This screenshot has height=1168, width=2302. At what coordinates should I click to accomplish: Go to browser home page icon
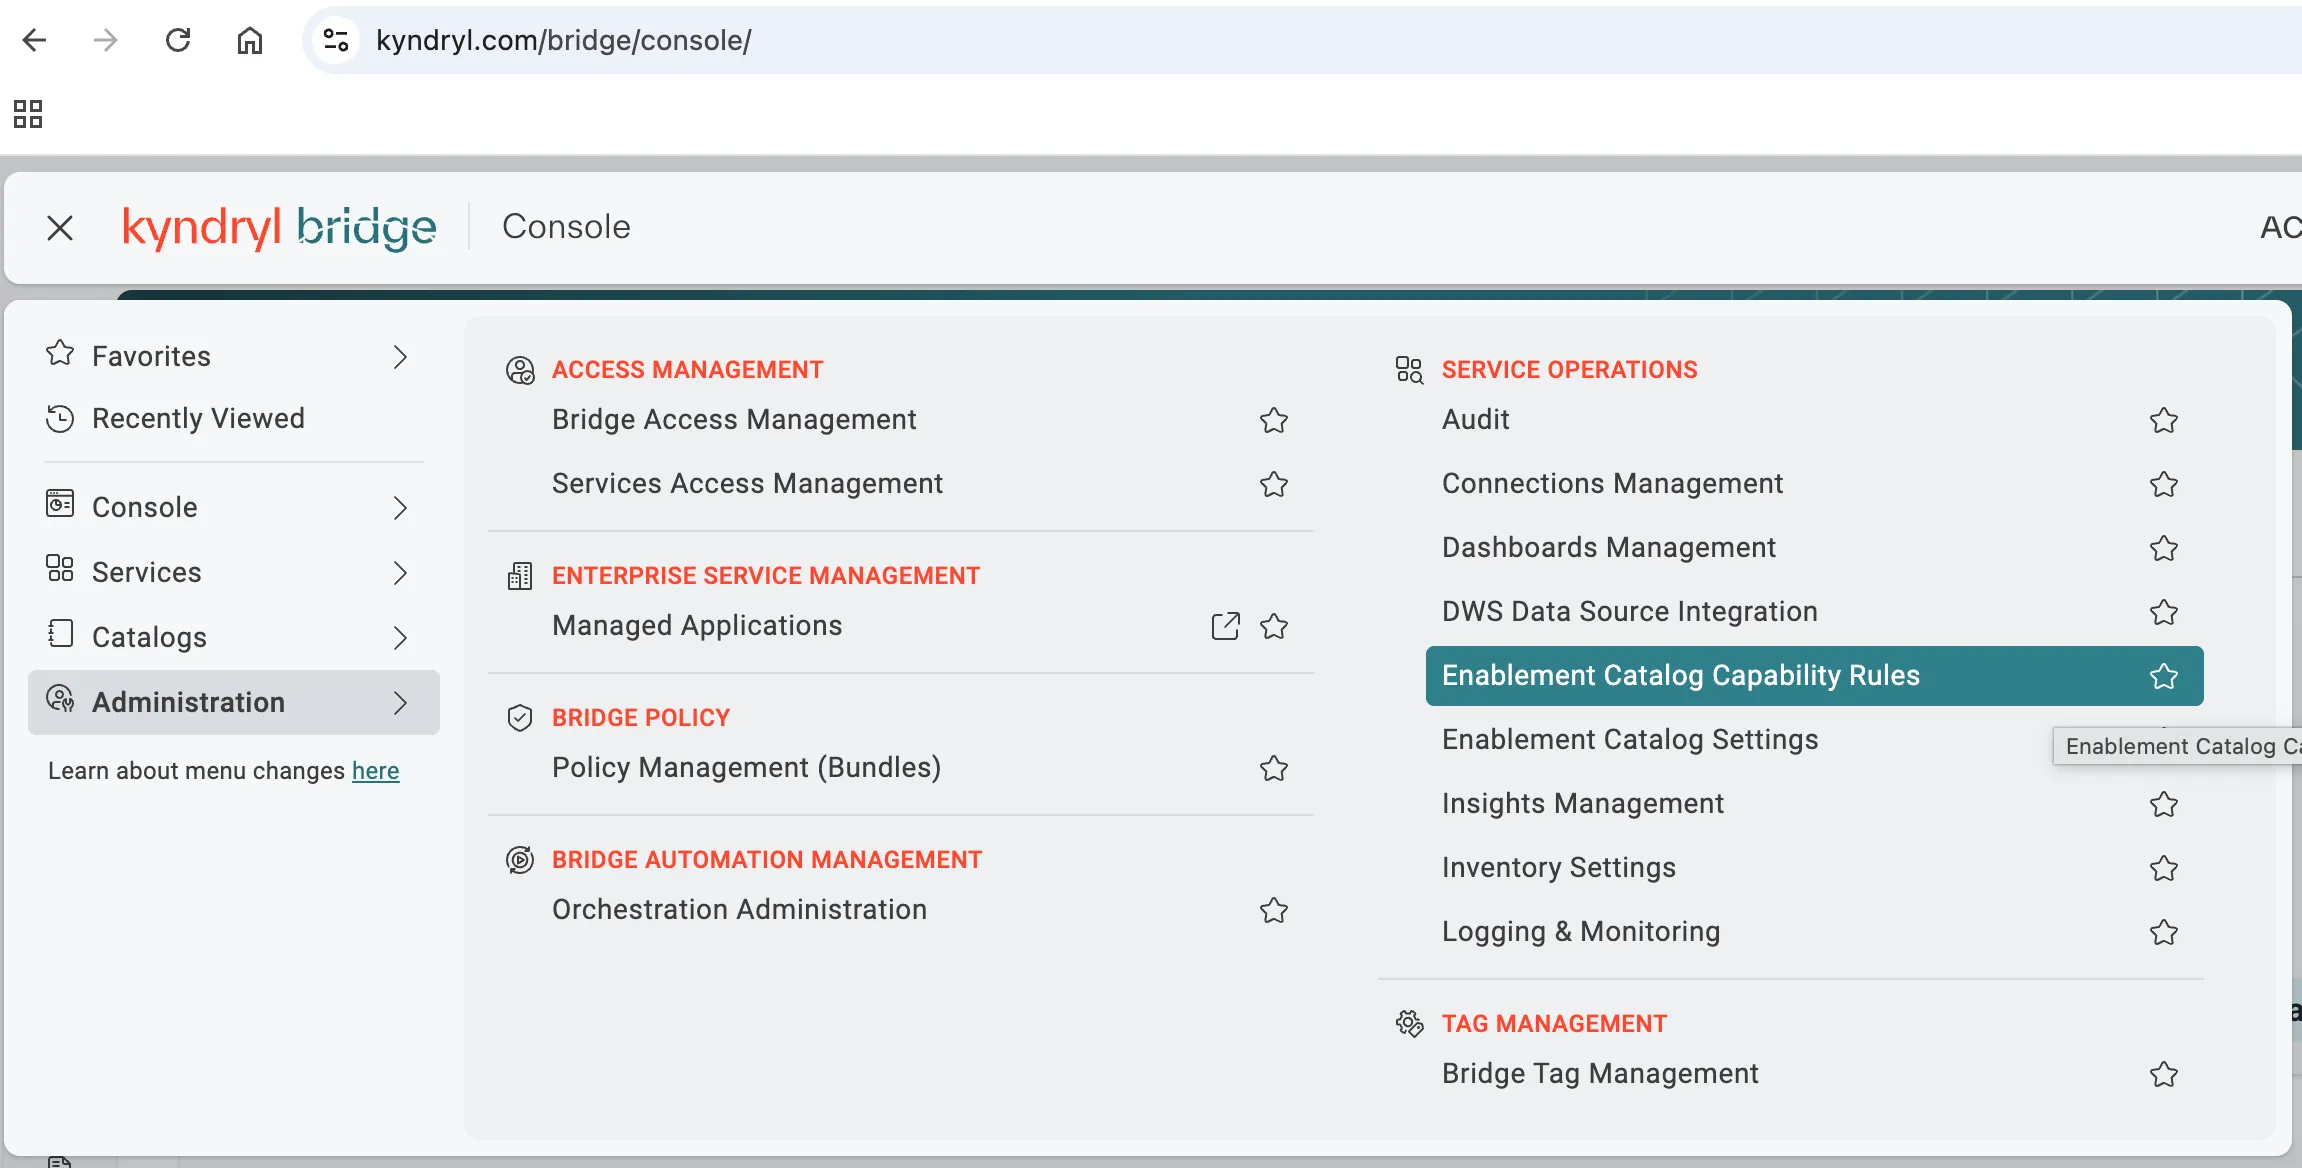point(249,40)
